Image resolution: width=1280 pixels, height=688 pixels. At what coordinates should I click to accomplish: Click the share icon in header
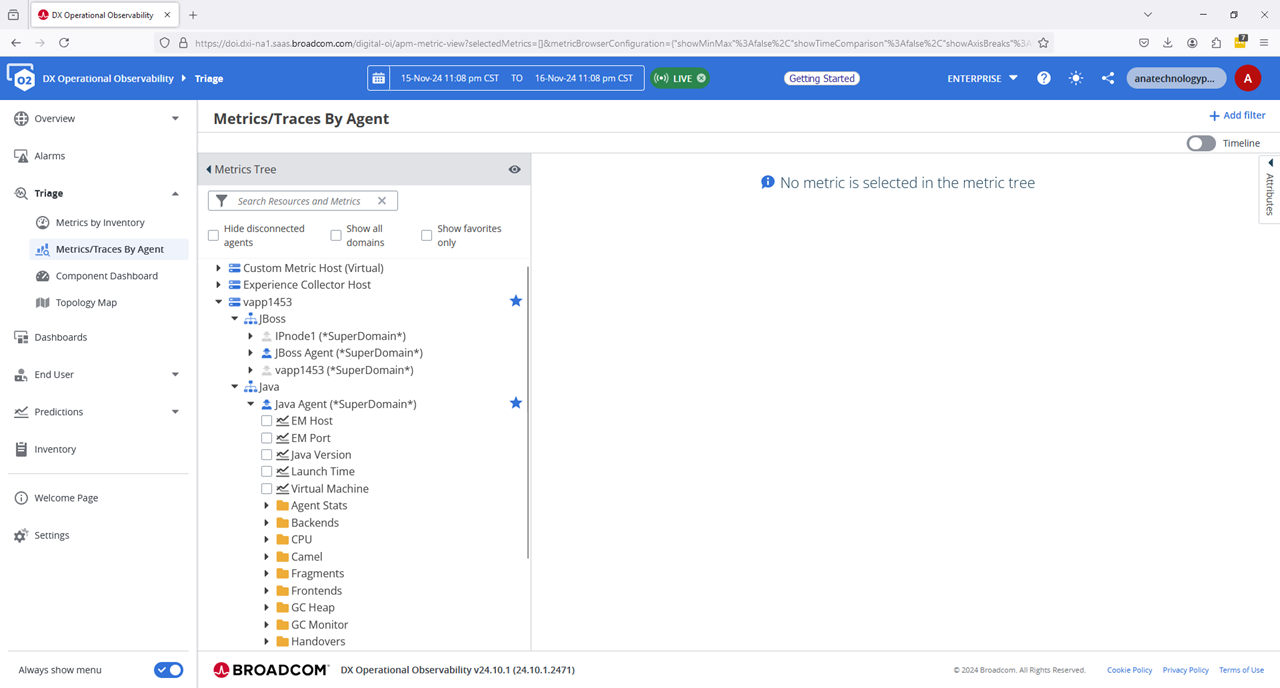[x=1107, y=78]
